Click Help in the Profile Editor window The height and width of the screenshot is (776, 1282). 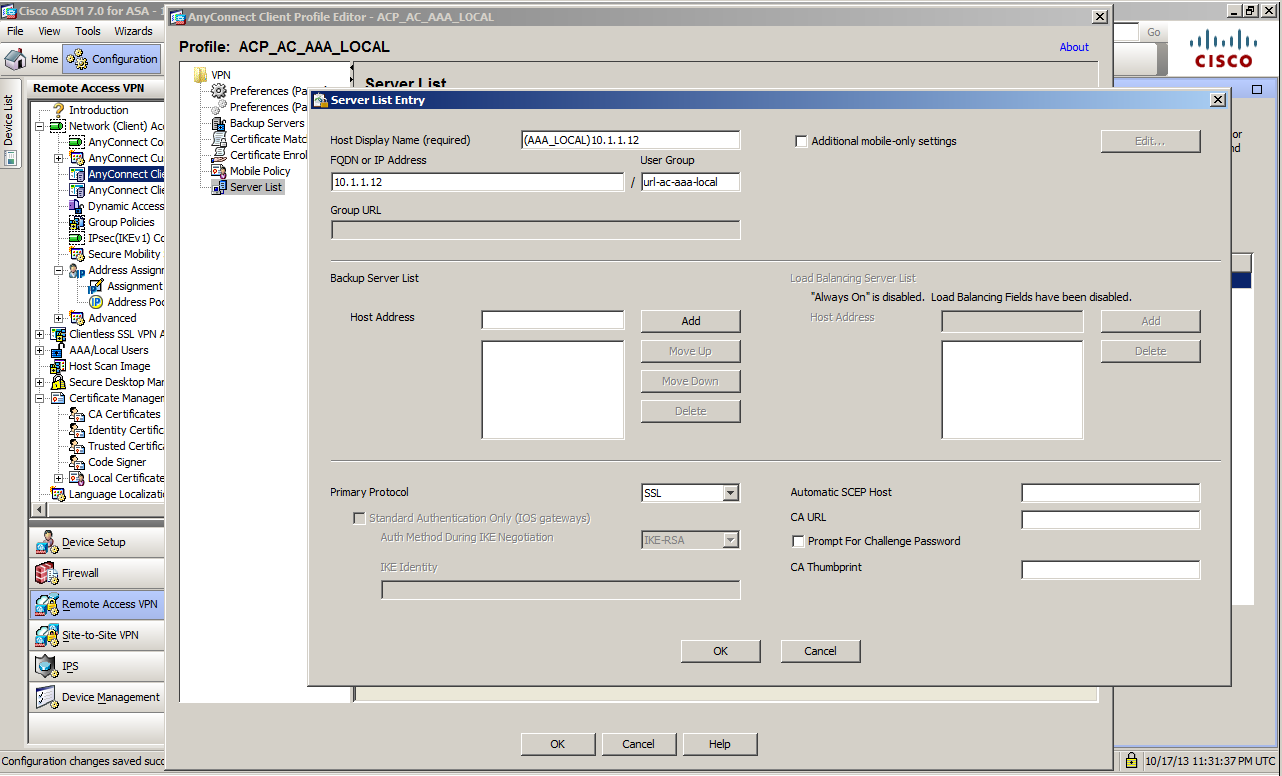[720, 744]
